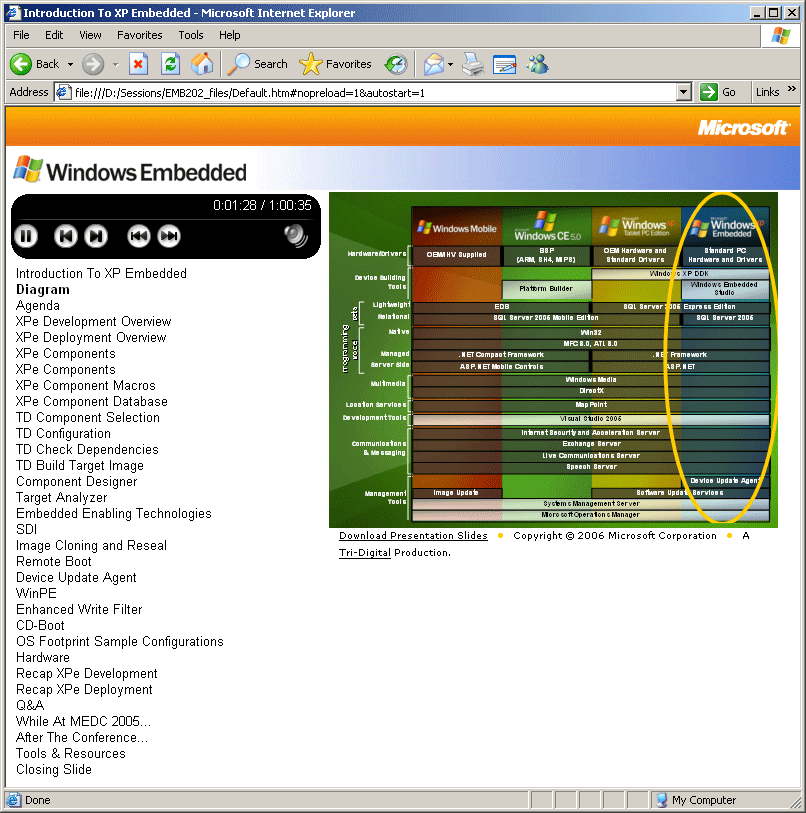Jump to the Q&A slide
This screenshot has width=806, height=813.
30,706
